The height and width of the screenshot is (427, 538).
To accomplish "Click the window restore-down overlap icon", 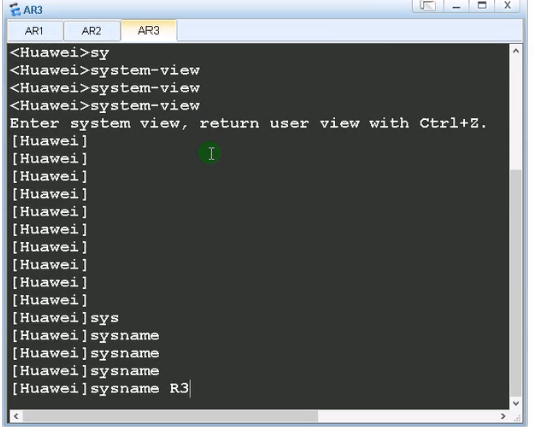I will 428,5.
